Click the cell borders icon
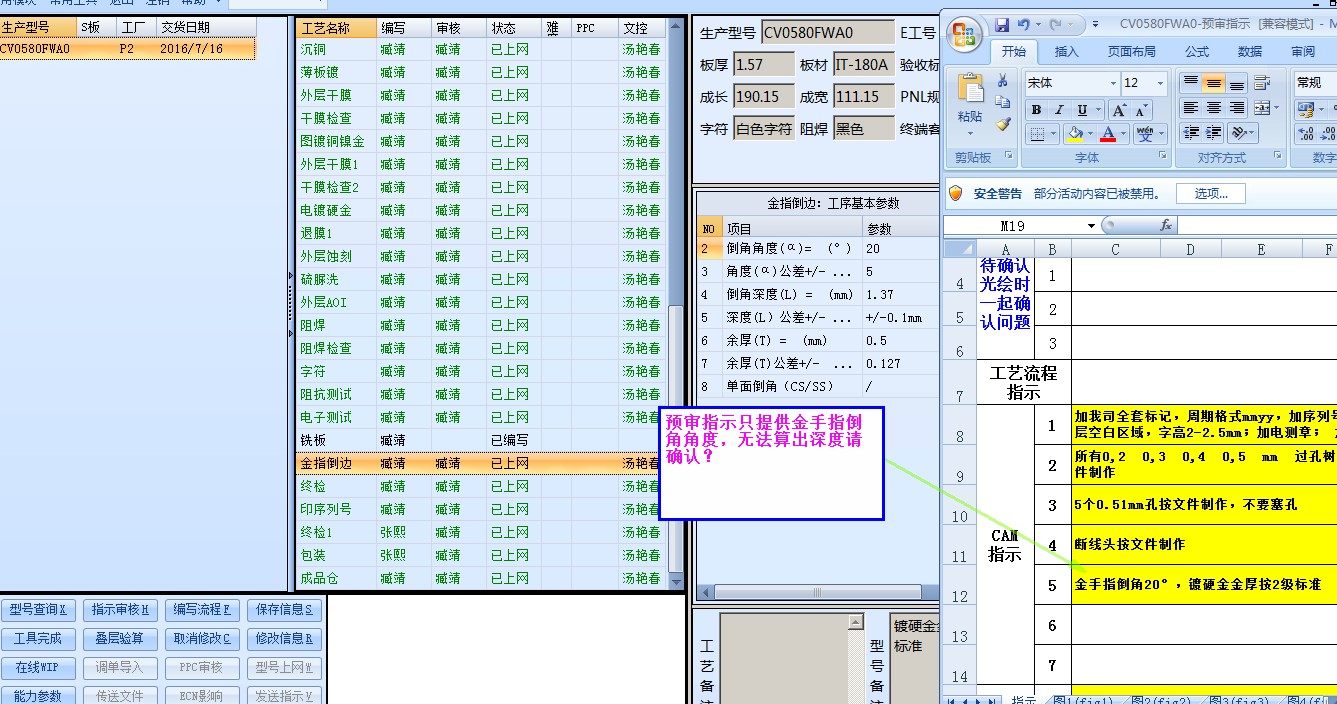This screenshot has width=1337, height=704. point(1037,133)
